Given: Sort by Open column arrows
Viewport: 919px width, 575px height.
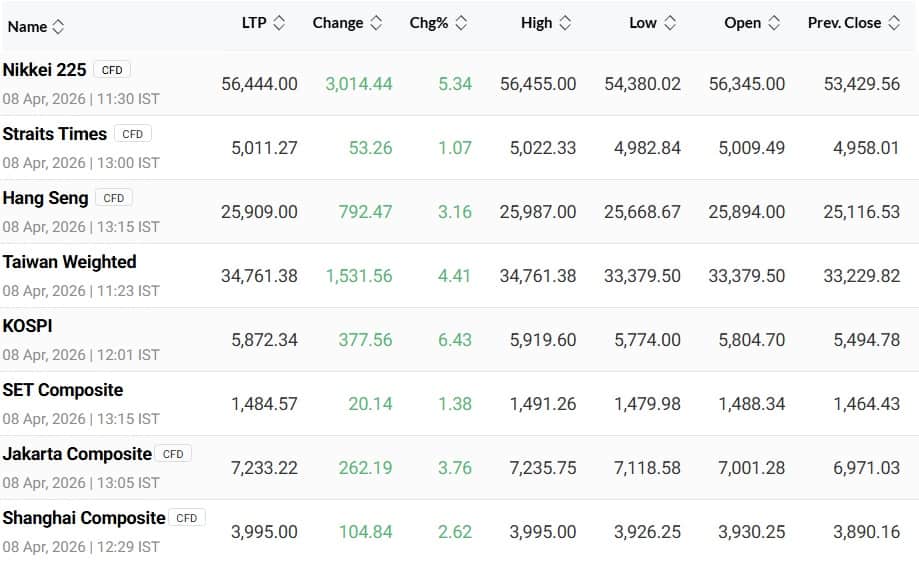Looking at the screenshot, I should (x=774, y=23).
